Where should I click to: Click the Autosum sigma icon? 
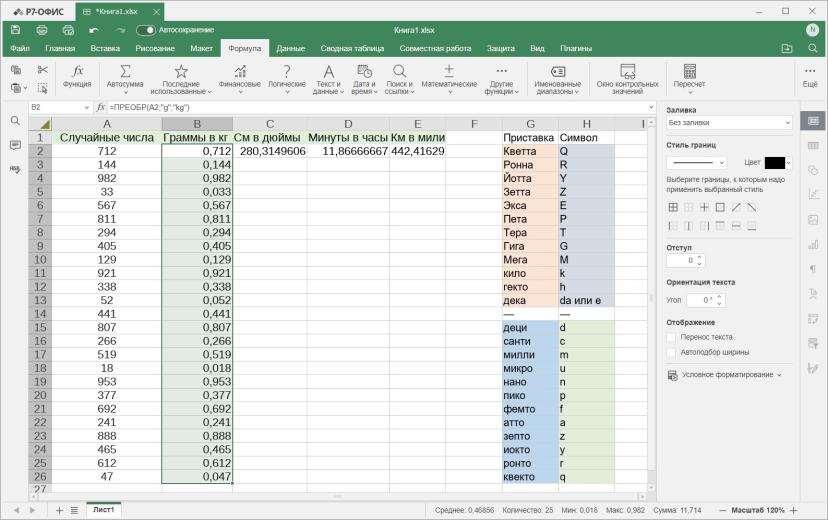125,71
